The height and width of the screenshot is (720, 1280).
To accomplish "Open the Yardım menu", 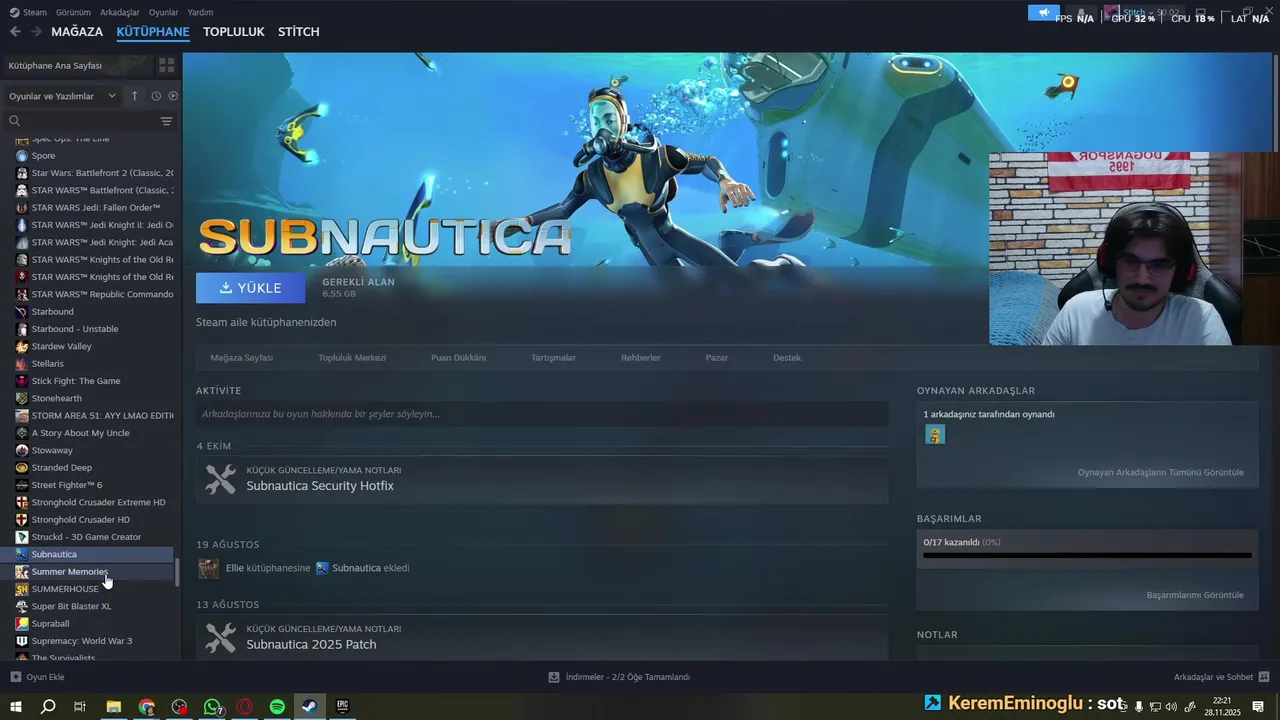I will coord(200,12).
